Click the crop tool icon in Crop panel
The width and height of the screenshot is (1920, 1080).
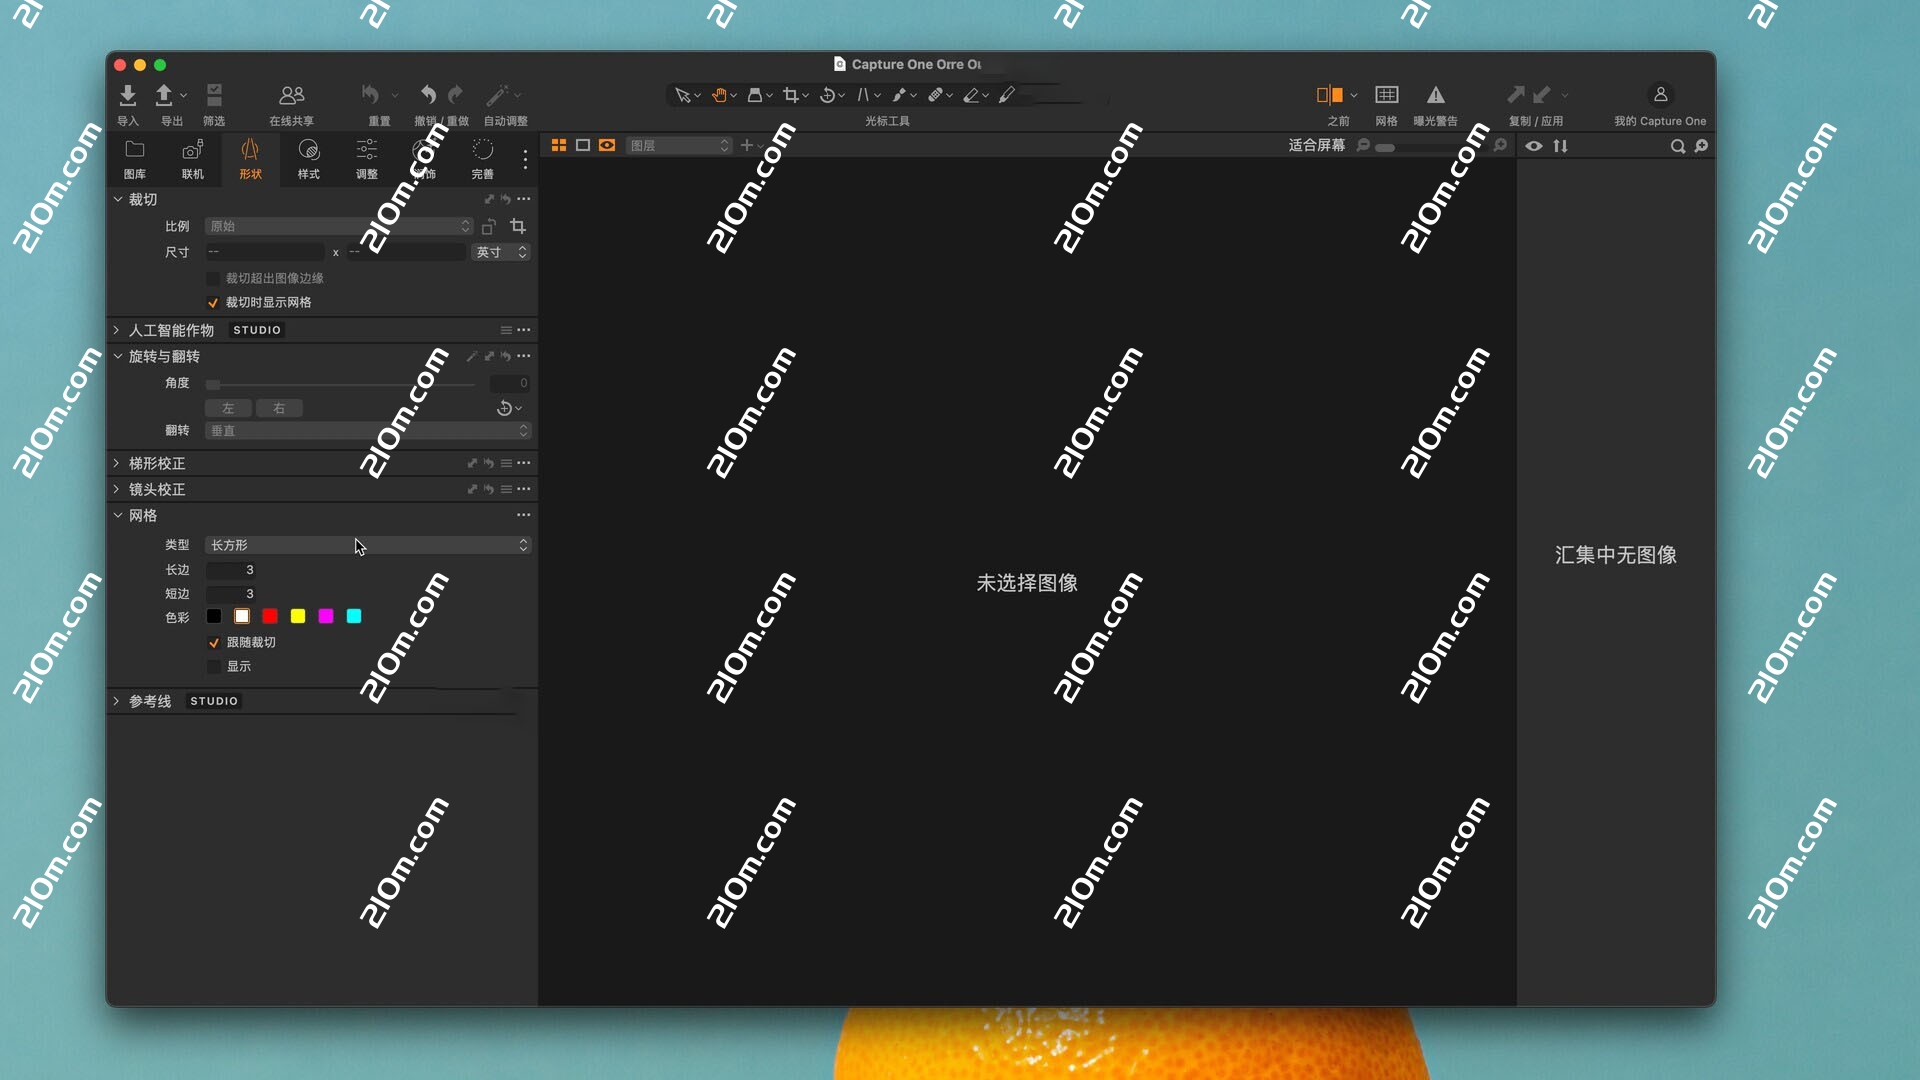pyautogui.click(x=518, y=226)
